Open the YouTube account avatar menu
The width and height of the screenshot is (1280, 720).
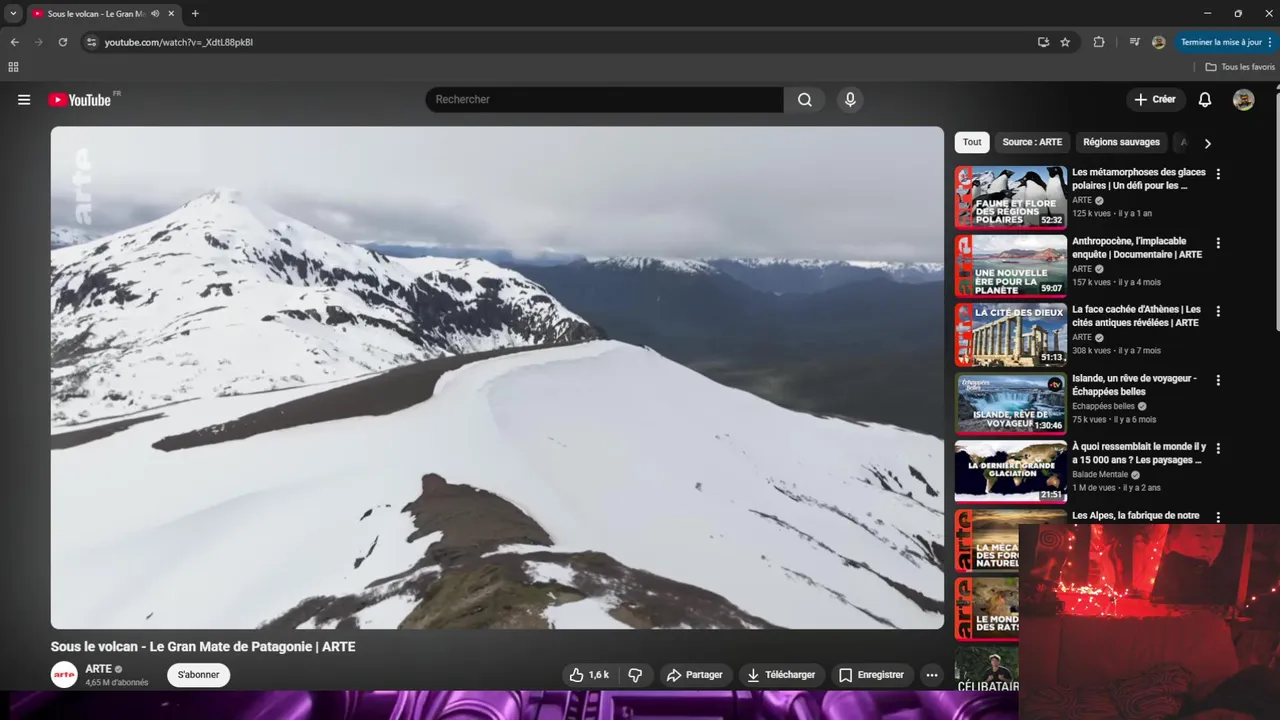(x=1243, y=100)
